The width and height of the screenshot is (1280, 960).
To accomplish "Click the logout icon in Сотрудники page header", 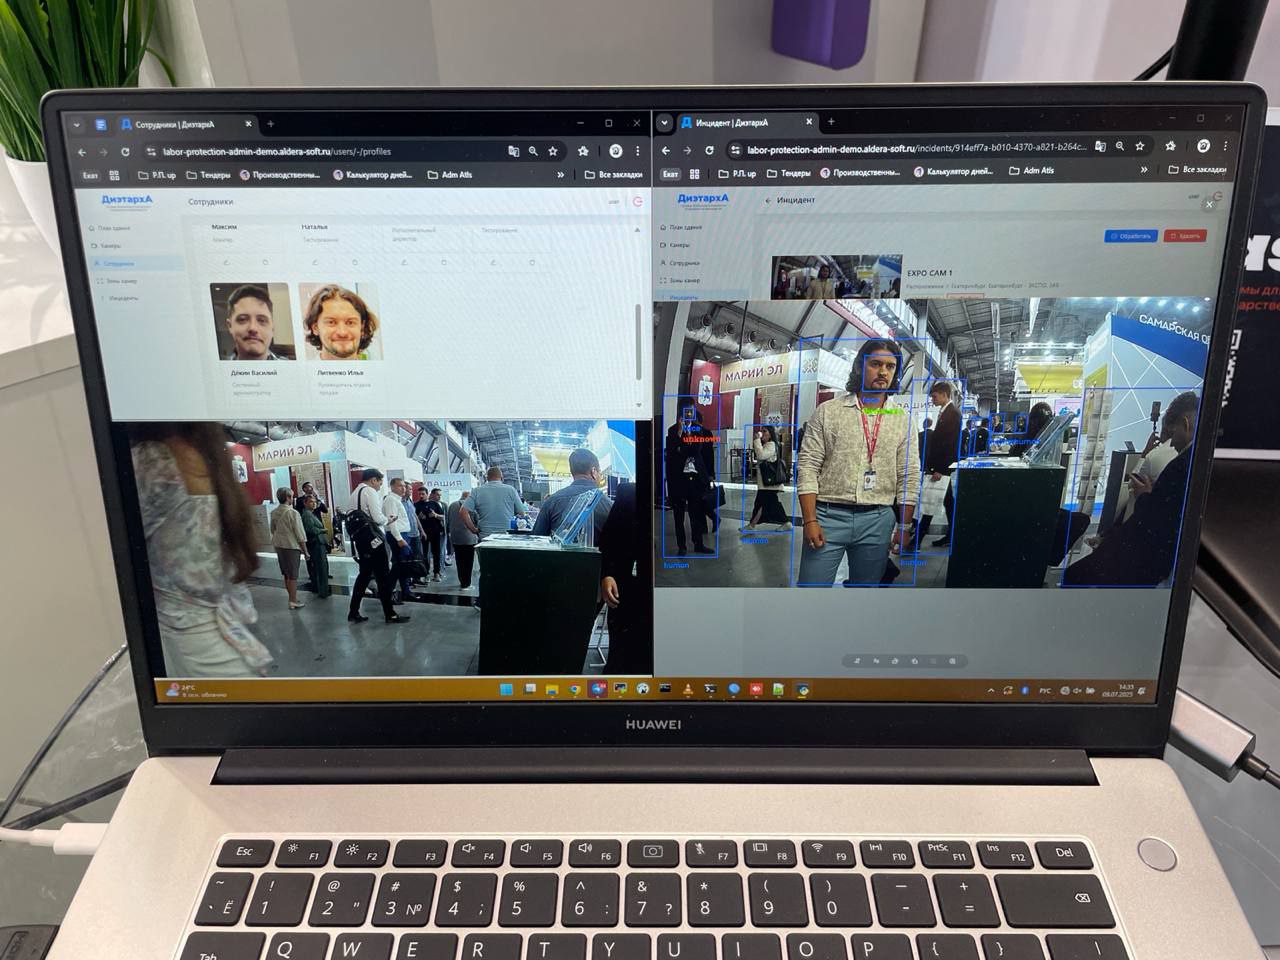I will 638,202.
